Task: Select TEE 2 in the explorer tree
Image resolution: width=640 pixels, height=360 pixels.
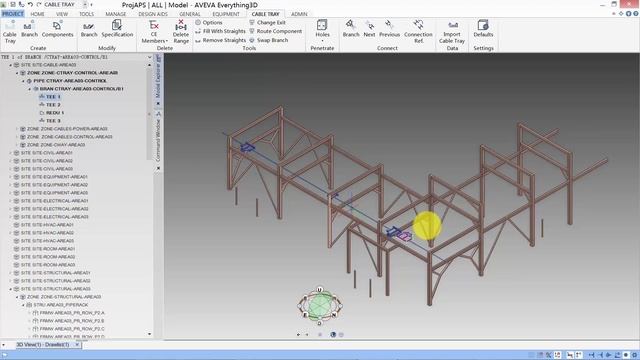Action: (x=49, y=105)
